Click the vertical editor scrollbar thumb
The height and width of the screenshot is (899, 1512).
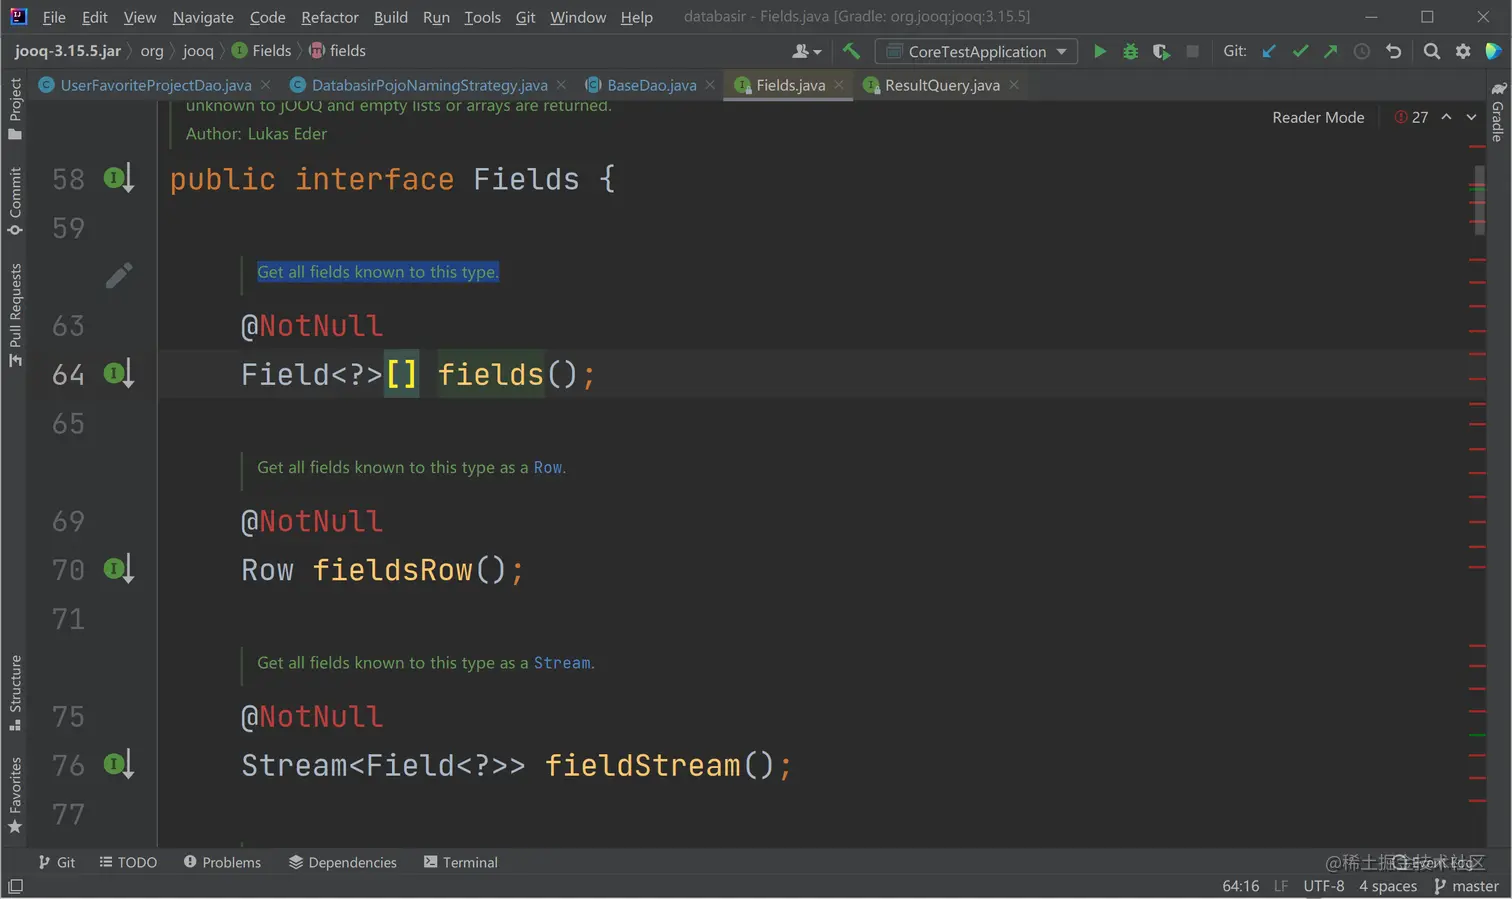click(x=1479, y=200)
